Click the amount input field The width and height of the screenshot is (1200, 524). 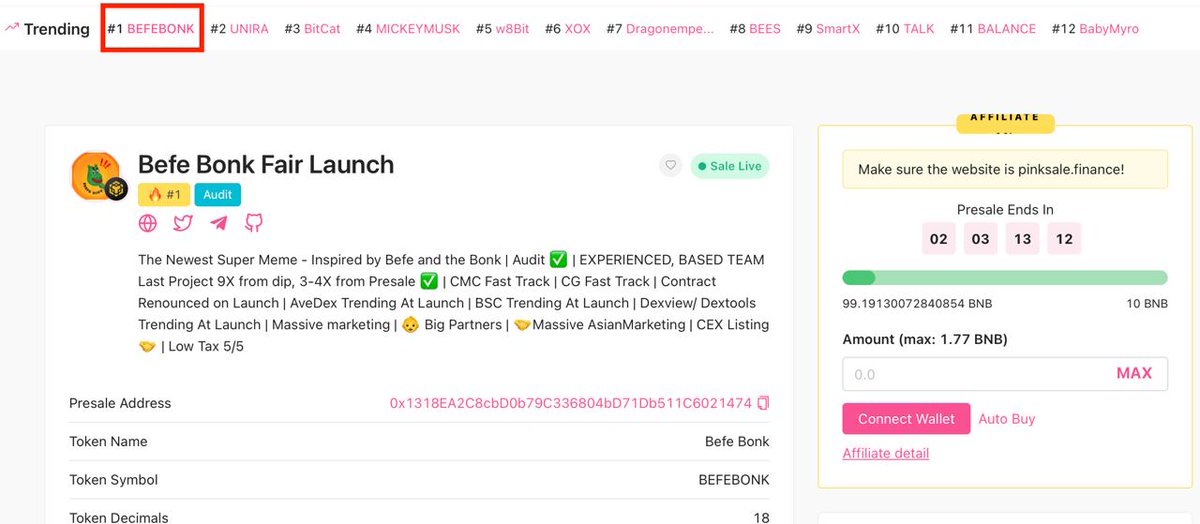point(1004,374)
